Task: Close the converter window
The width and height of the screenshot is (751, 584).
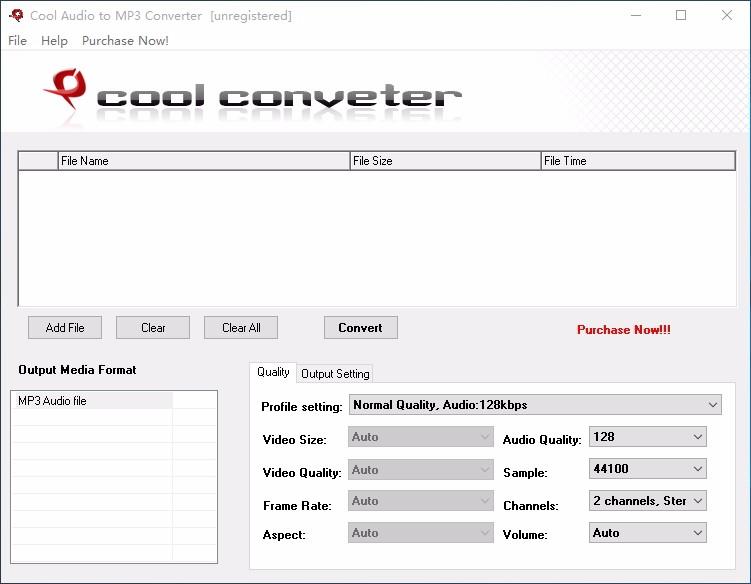Action: point(727,15)
